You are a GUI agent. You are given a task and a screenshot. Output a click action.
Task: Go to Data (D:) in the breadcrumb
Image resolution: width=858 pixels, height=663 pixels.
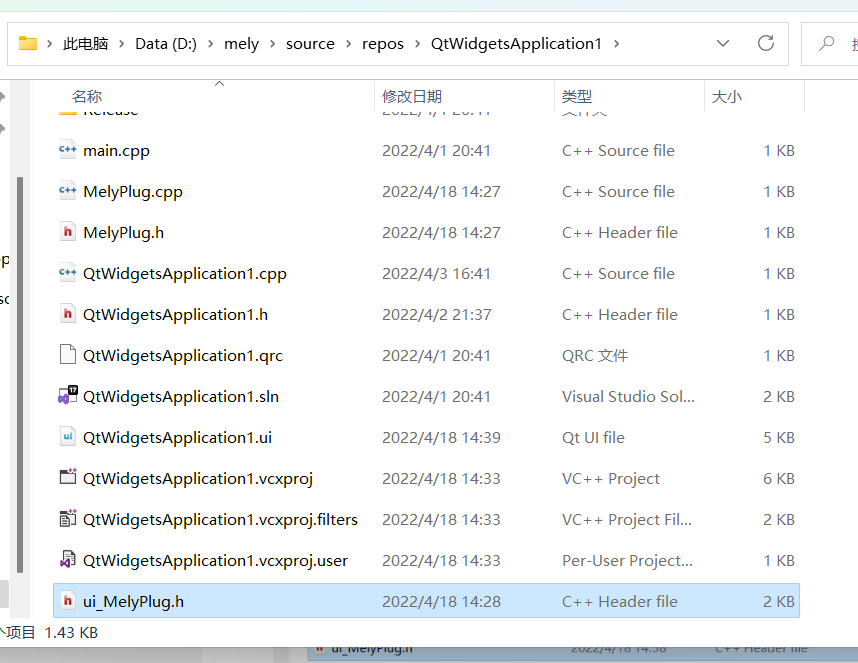coord(166,44)
